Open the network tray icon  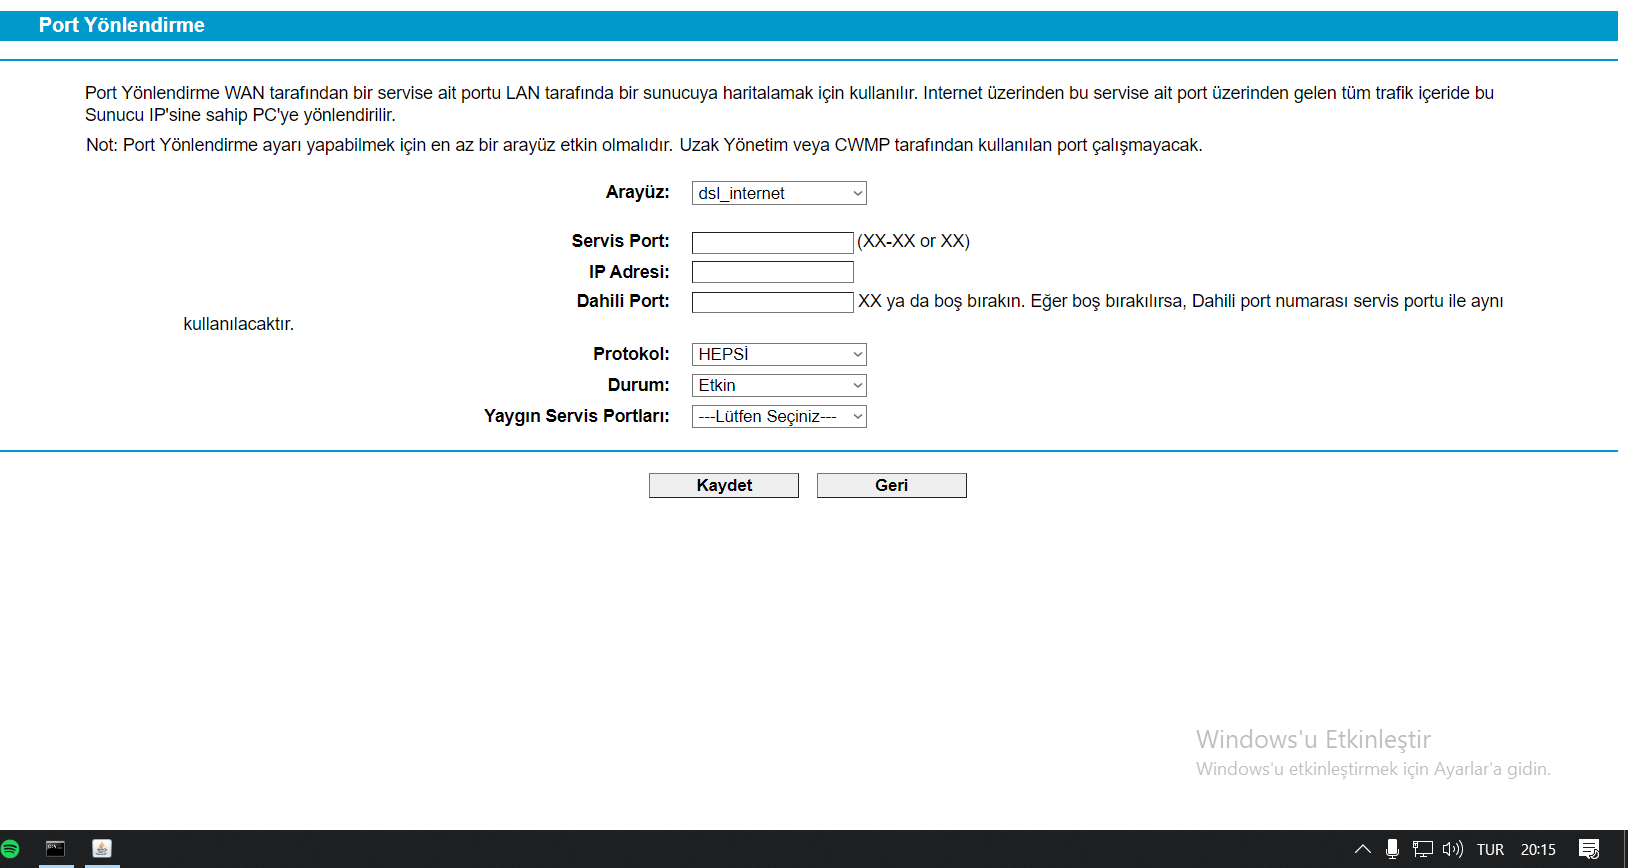tap(1422, 849)
